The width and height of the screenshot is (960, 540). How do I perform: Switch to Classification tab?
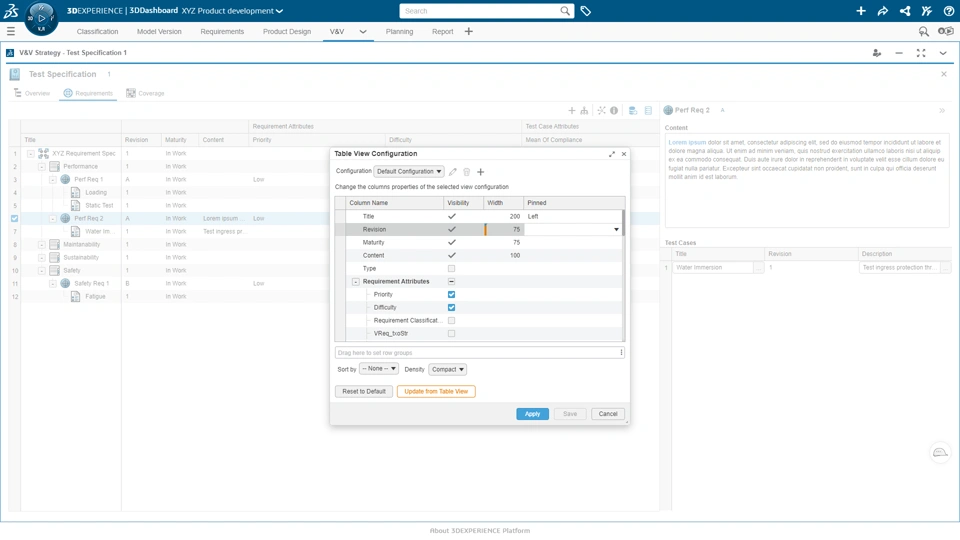pos(97,31)
